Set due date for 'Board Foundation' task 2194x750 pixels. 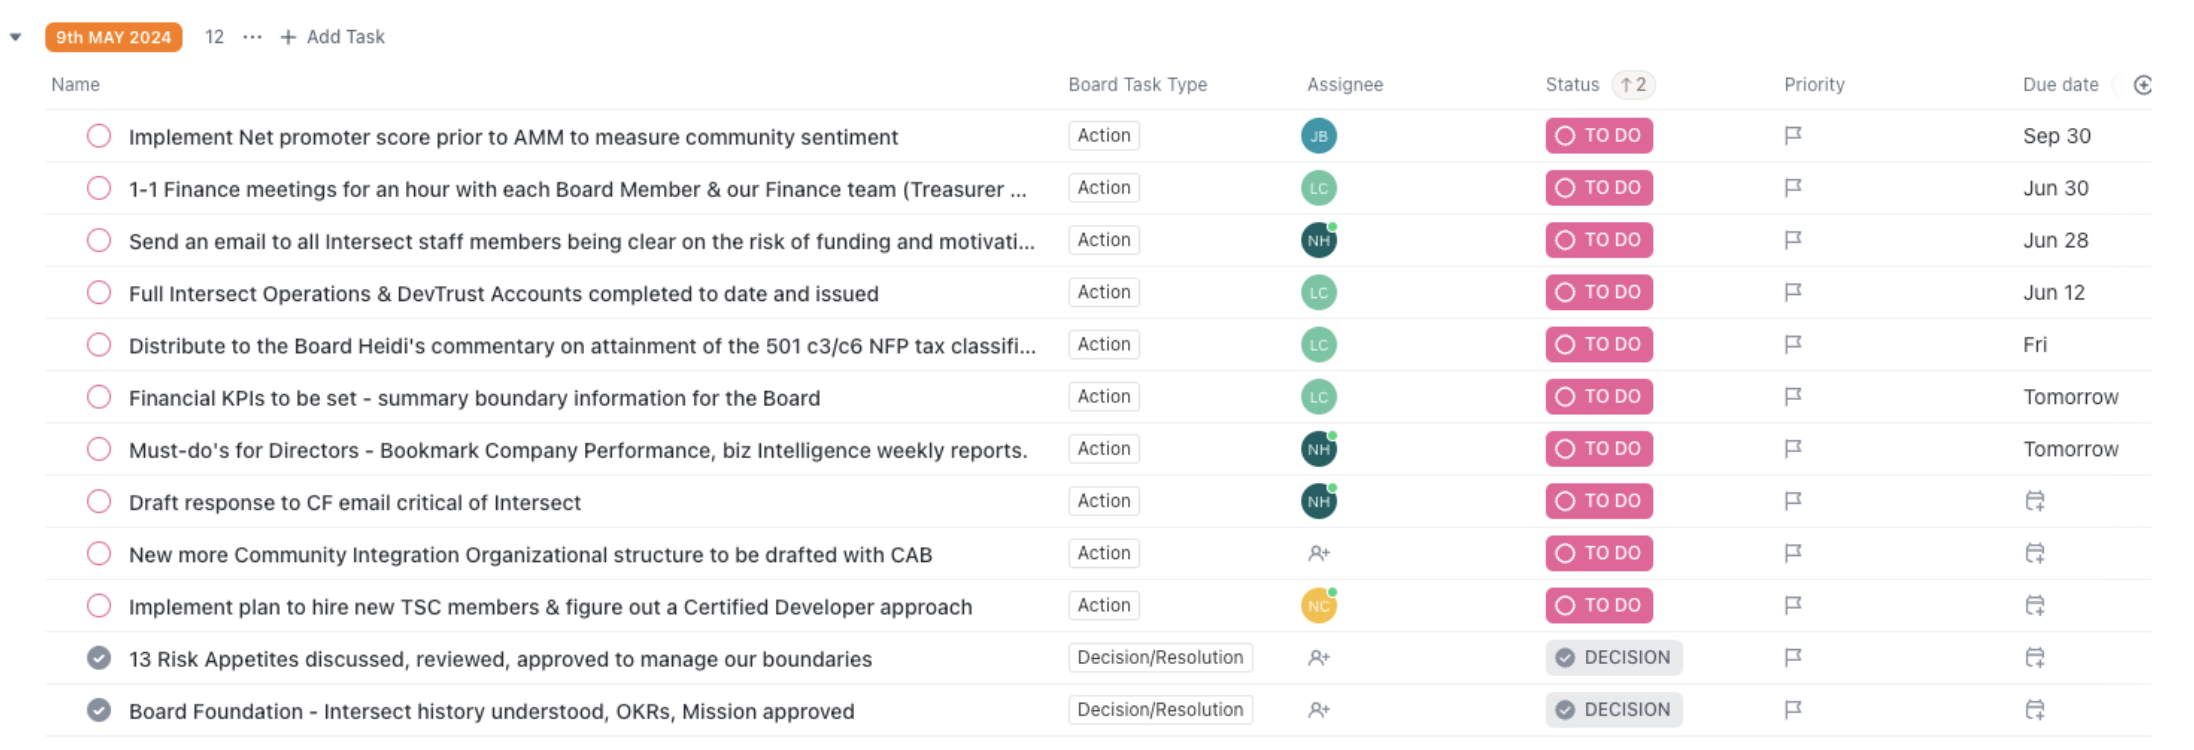[x=2034, y=710]
